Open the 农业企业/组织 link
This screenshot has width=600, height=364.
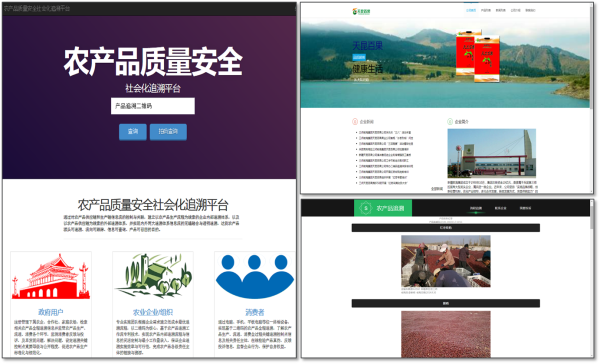[x=153, y=312]
